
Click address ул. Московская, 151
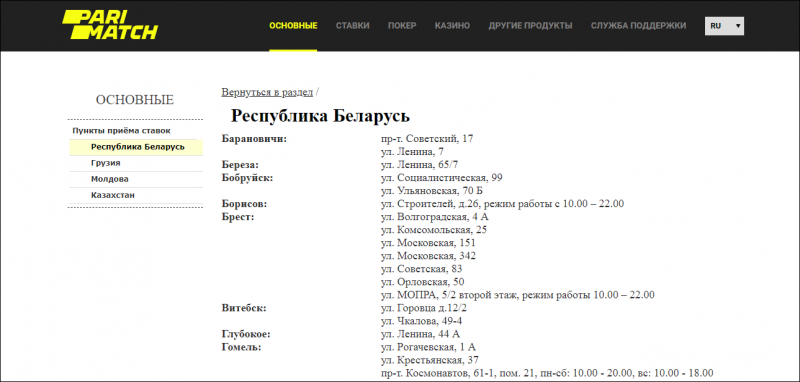428,243
